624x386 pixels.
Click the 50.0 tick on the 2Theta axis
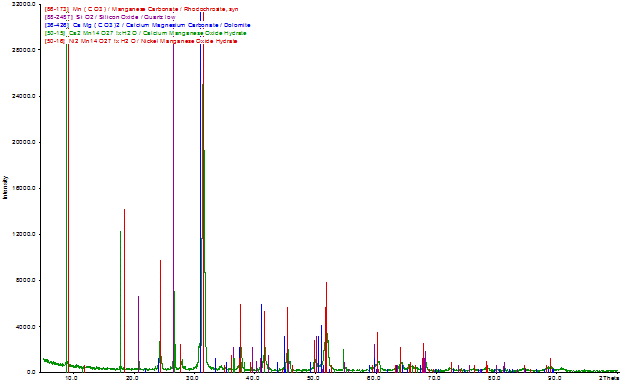coord(313,378)
